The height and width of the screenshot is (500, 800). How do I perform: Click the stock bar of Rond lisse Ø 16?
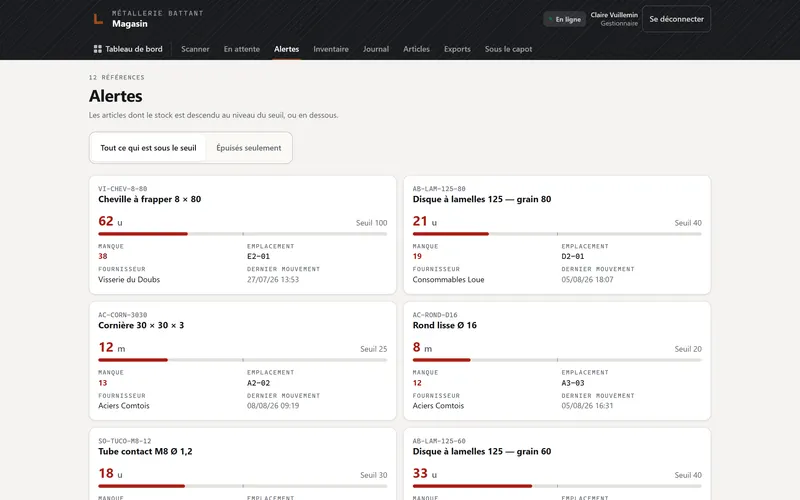tap(557, 360)
